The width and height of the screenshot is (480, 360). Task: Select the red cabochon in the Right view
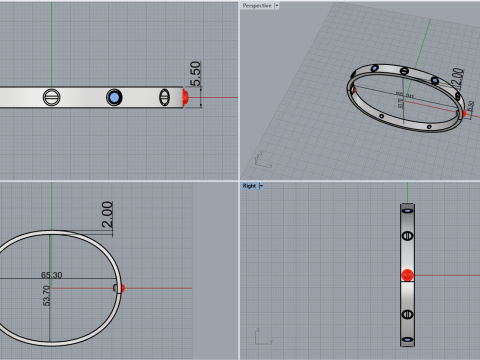pyautogui.click(x=407, y=275)
